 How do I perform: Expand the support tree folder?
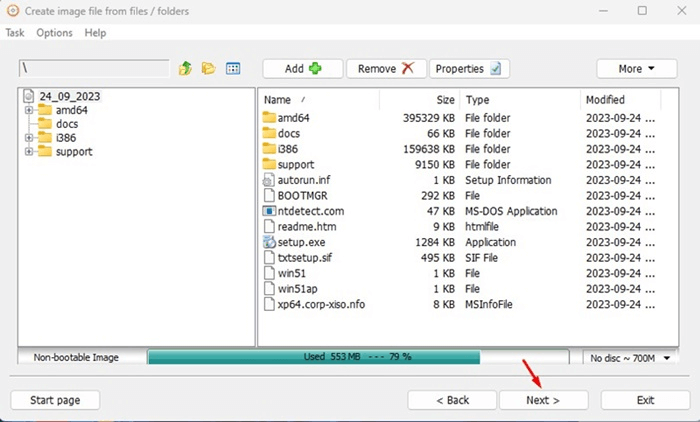(x=29, y=152)
